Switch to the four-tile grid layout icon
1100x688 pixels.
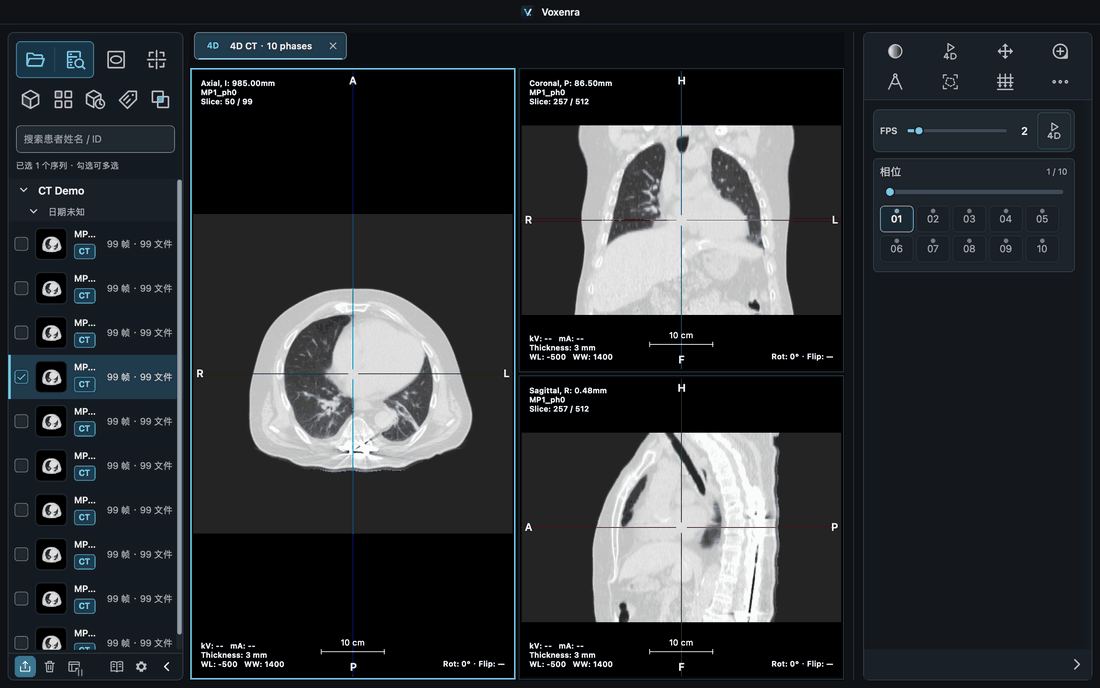click(x=63, y=100)
